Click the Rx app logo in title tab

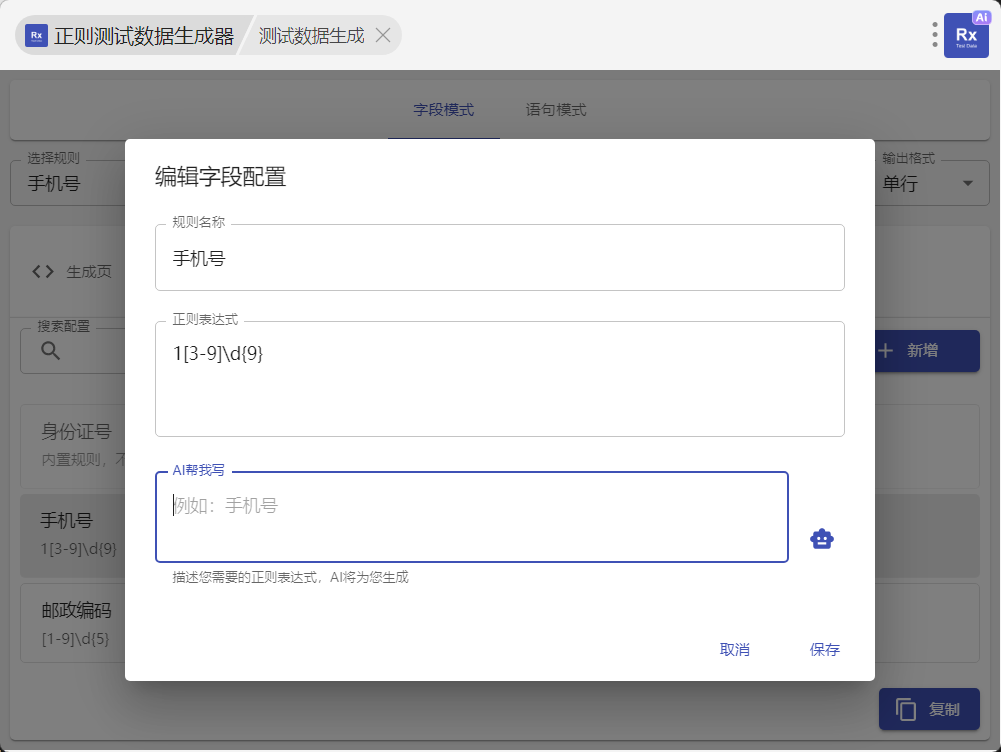pos(36,36)
